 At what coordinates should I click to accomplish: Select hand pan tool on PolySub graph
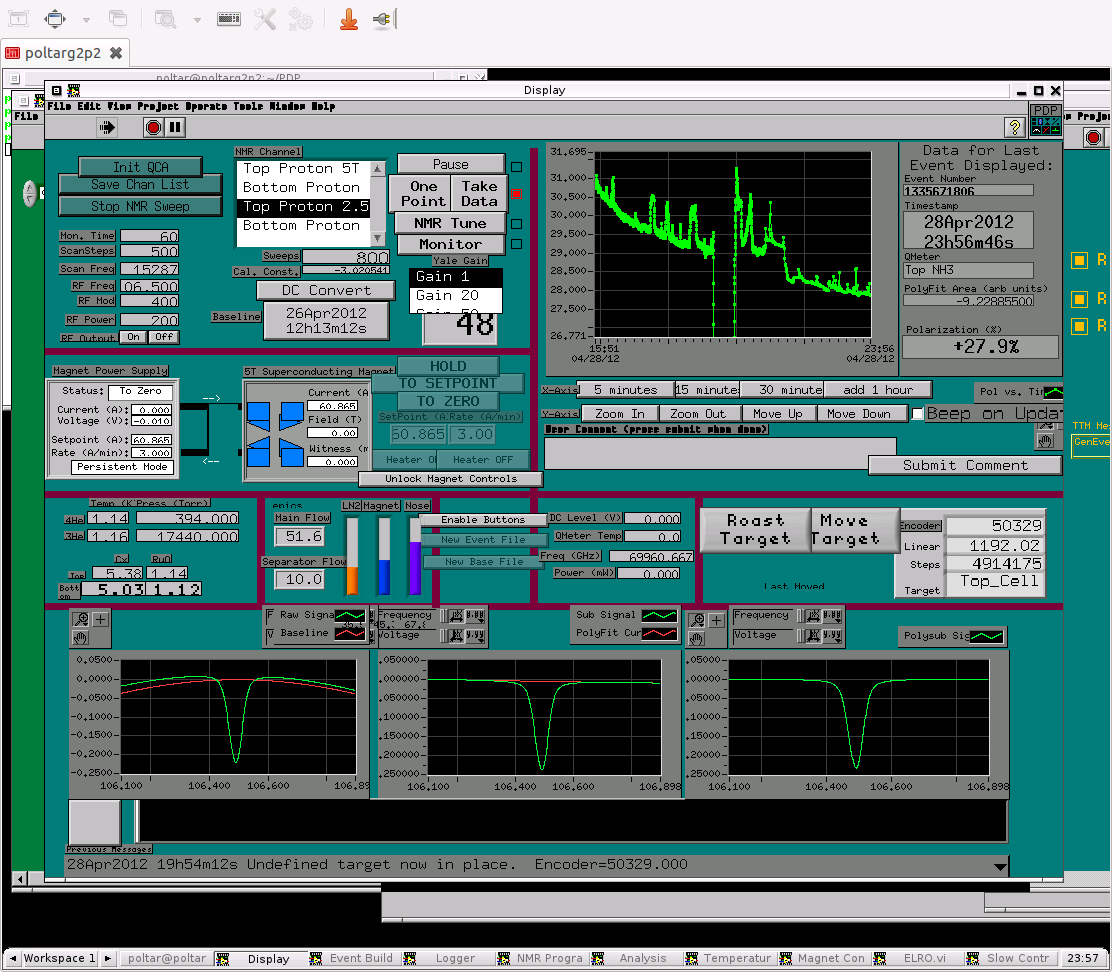click(x=696, y=638)
